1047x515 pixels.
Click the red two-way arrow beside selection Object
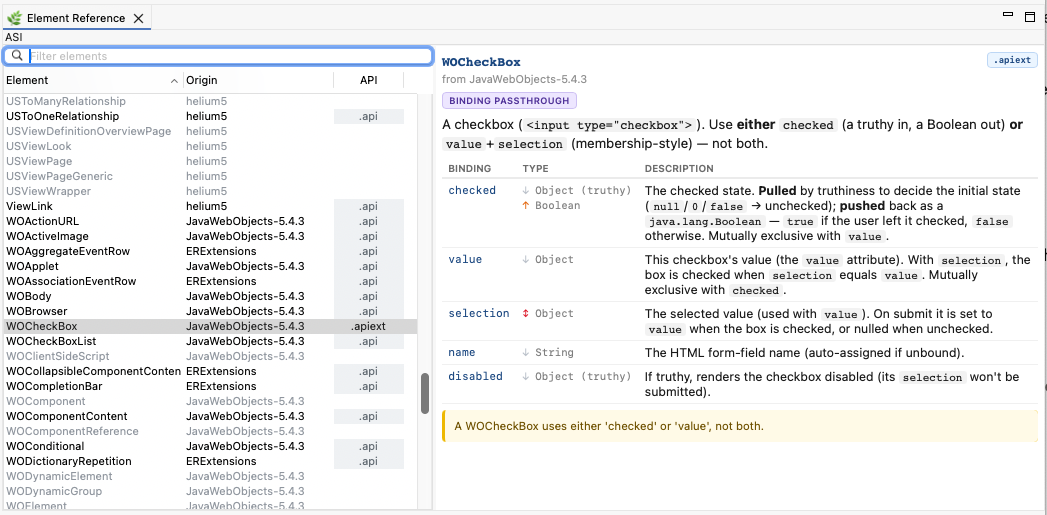526,313
